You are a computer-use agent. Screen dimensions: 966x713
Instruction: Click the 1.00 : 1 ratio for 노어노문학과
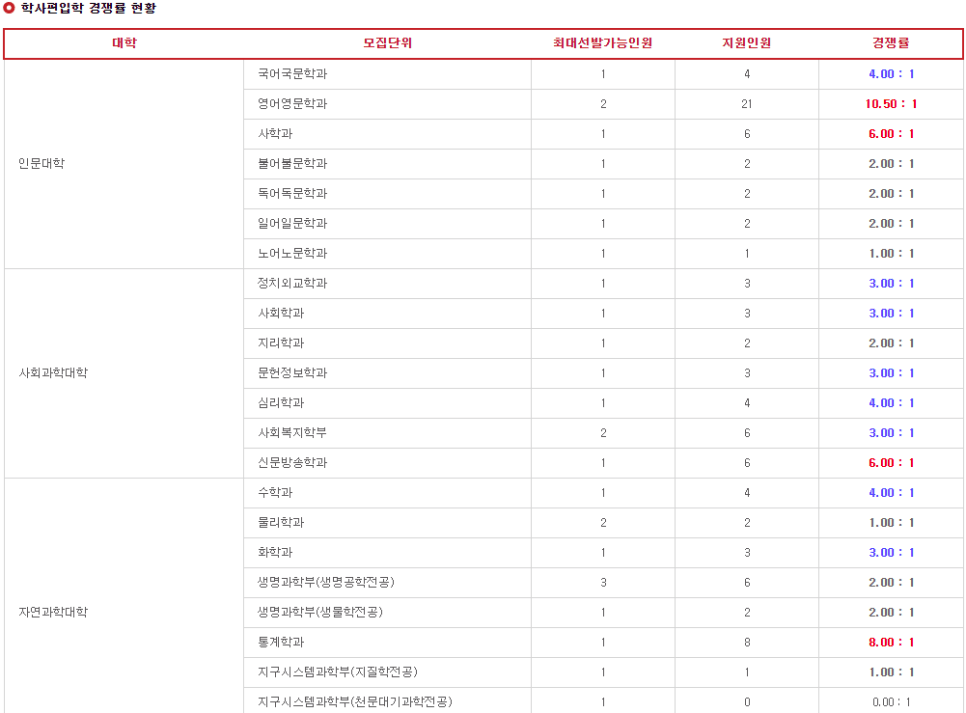[x=891, y=253]
